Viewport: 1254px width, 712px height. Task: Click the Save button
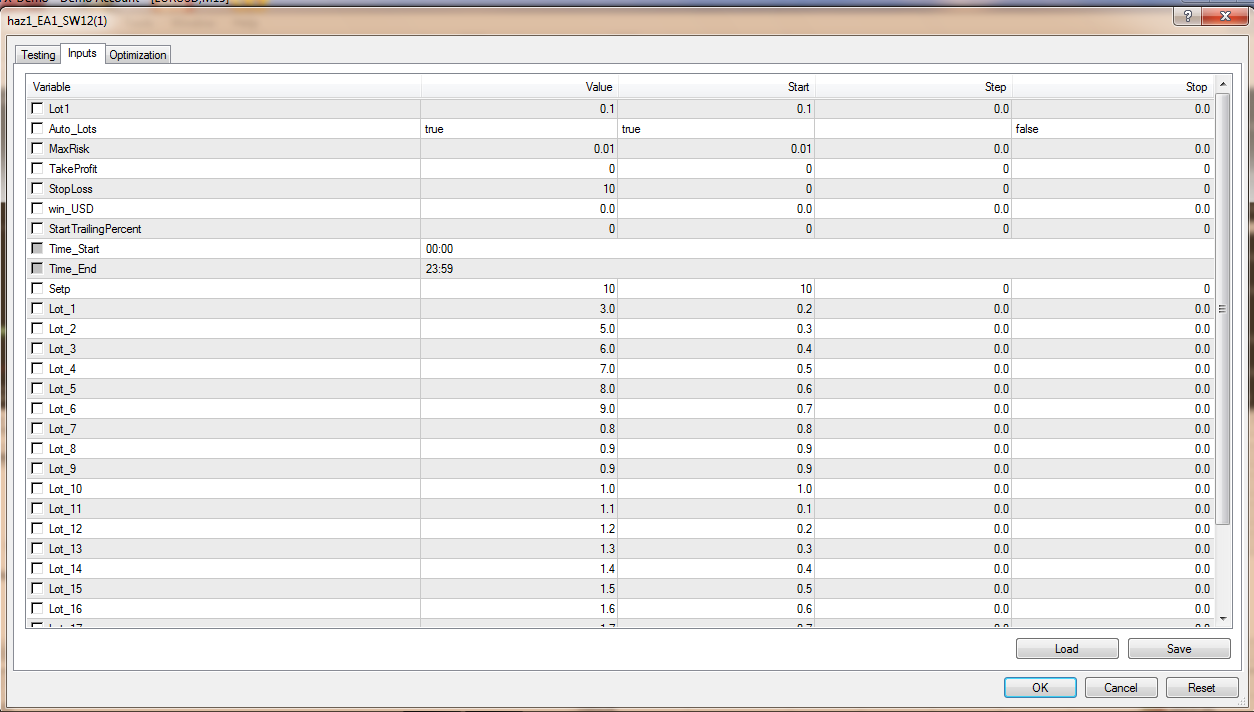tap(1179, 649)
